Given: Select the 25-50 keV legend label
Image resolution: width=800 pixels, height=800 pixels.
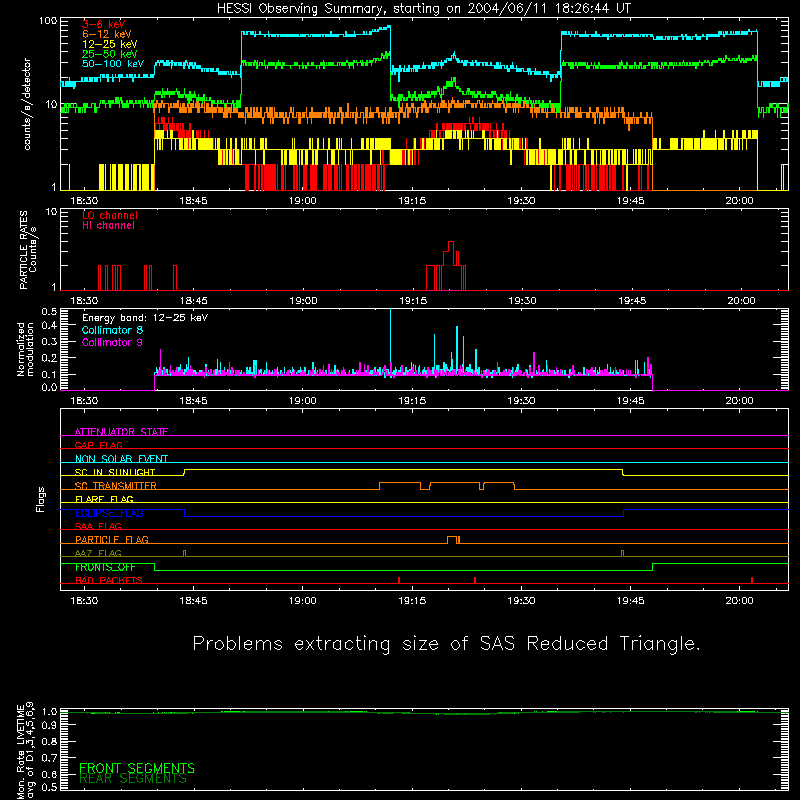Looking at the screenshot, I should pyautogui.click(x=109, y=54).
